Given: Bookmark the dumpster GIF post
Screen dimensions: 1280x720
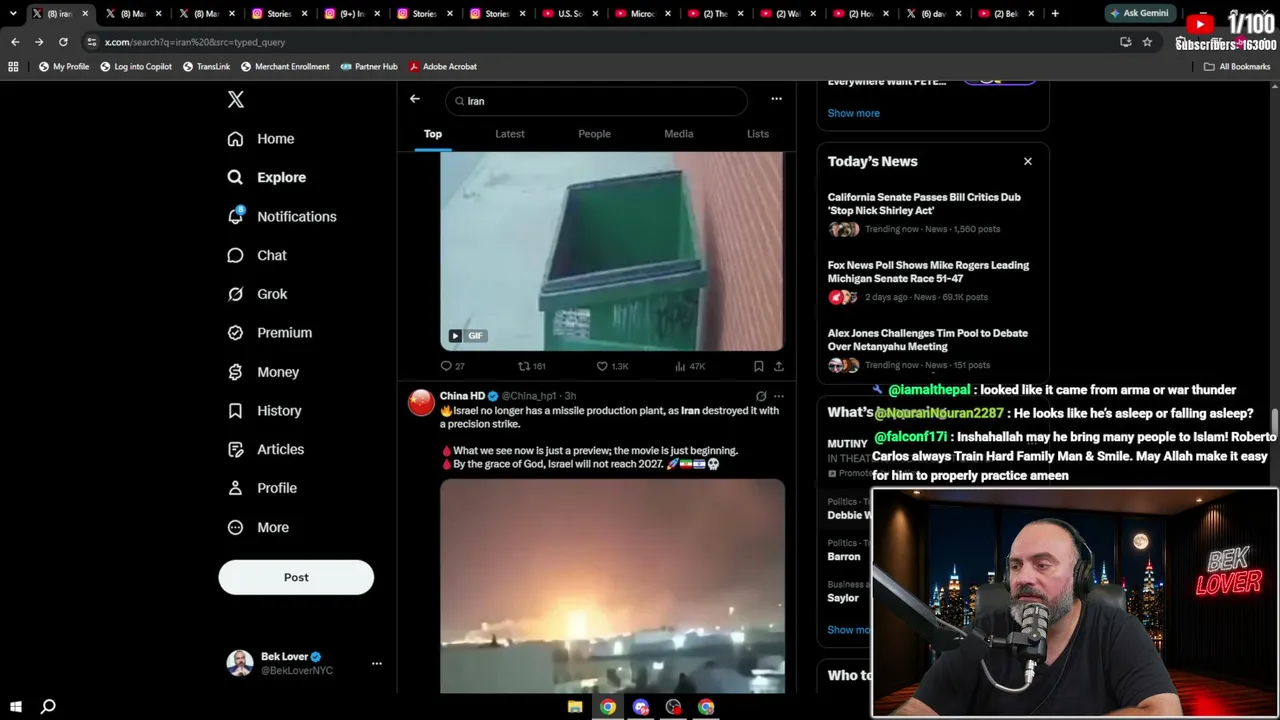Looking at the screenshot, I should coord(759,366).
